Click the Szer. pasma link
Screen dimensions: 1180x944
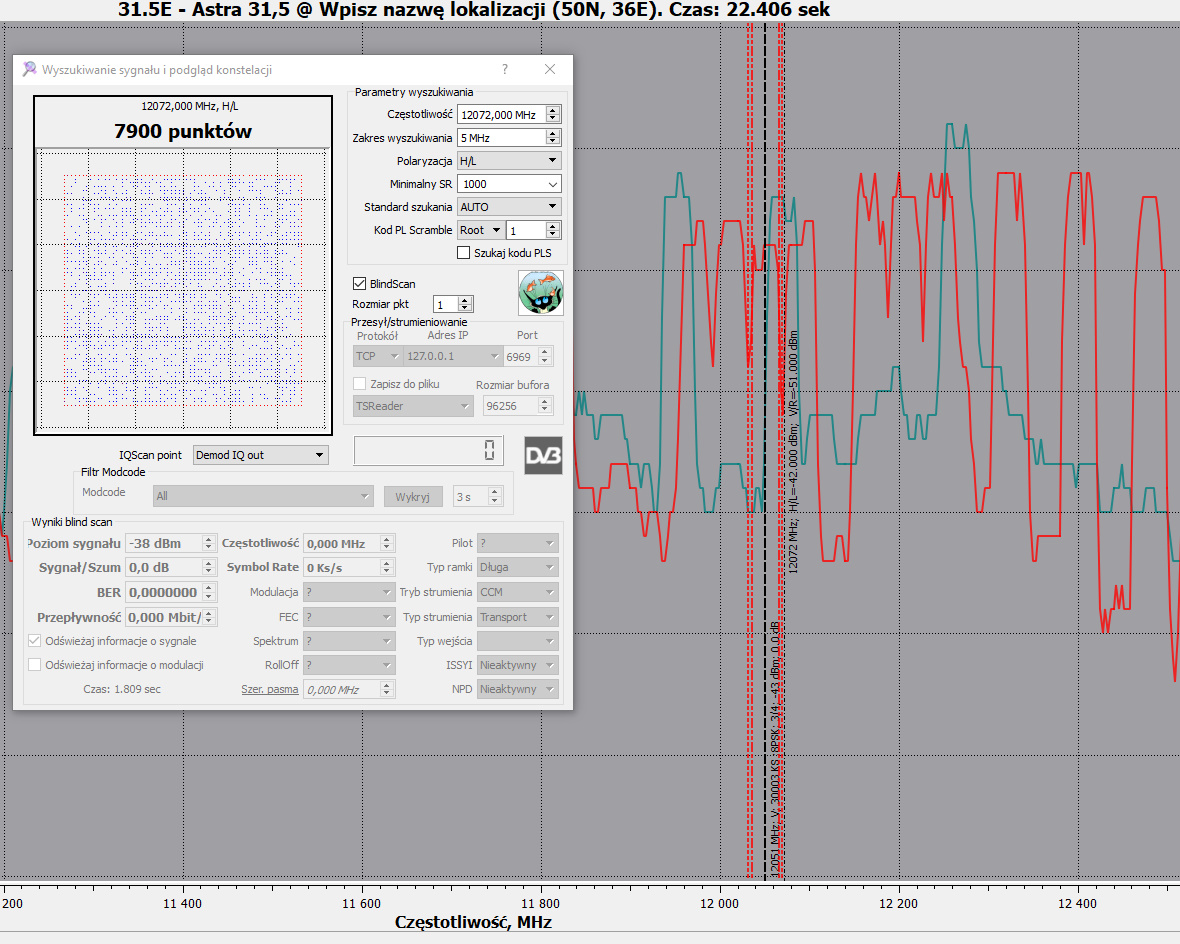(269, 689)
